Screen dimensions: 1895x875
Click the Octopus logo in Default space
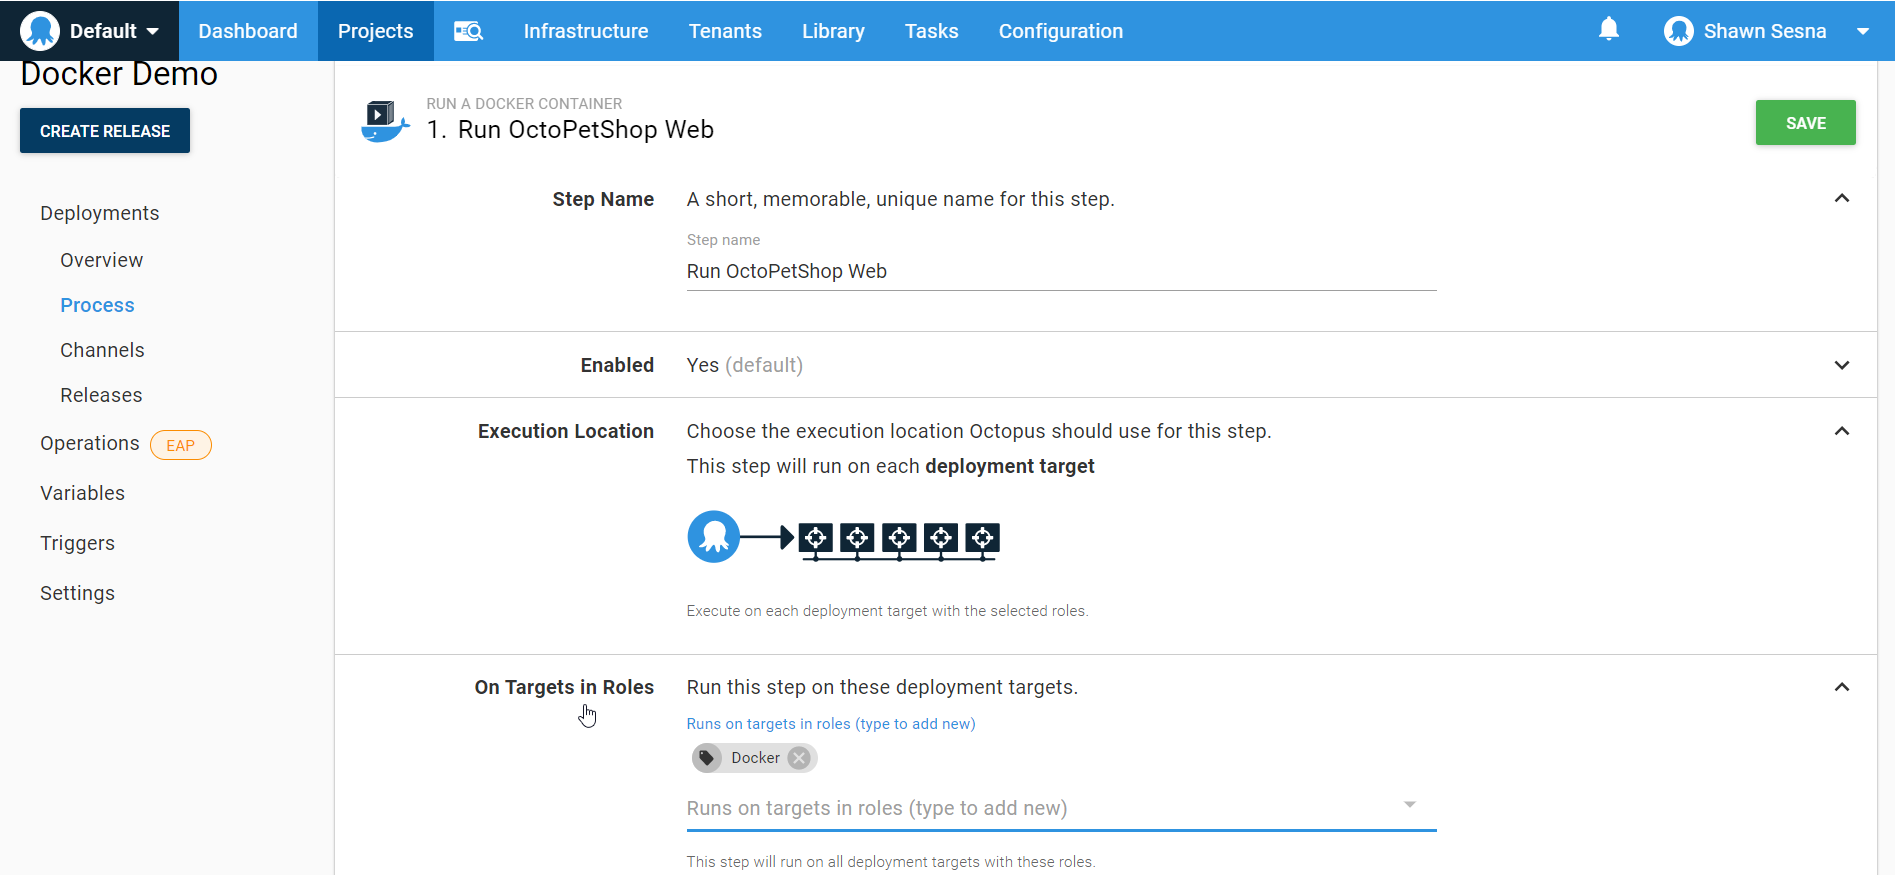pos(40,31)
